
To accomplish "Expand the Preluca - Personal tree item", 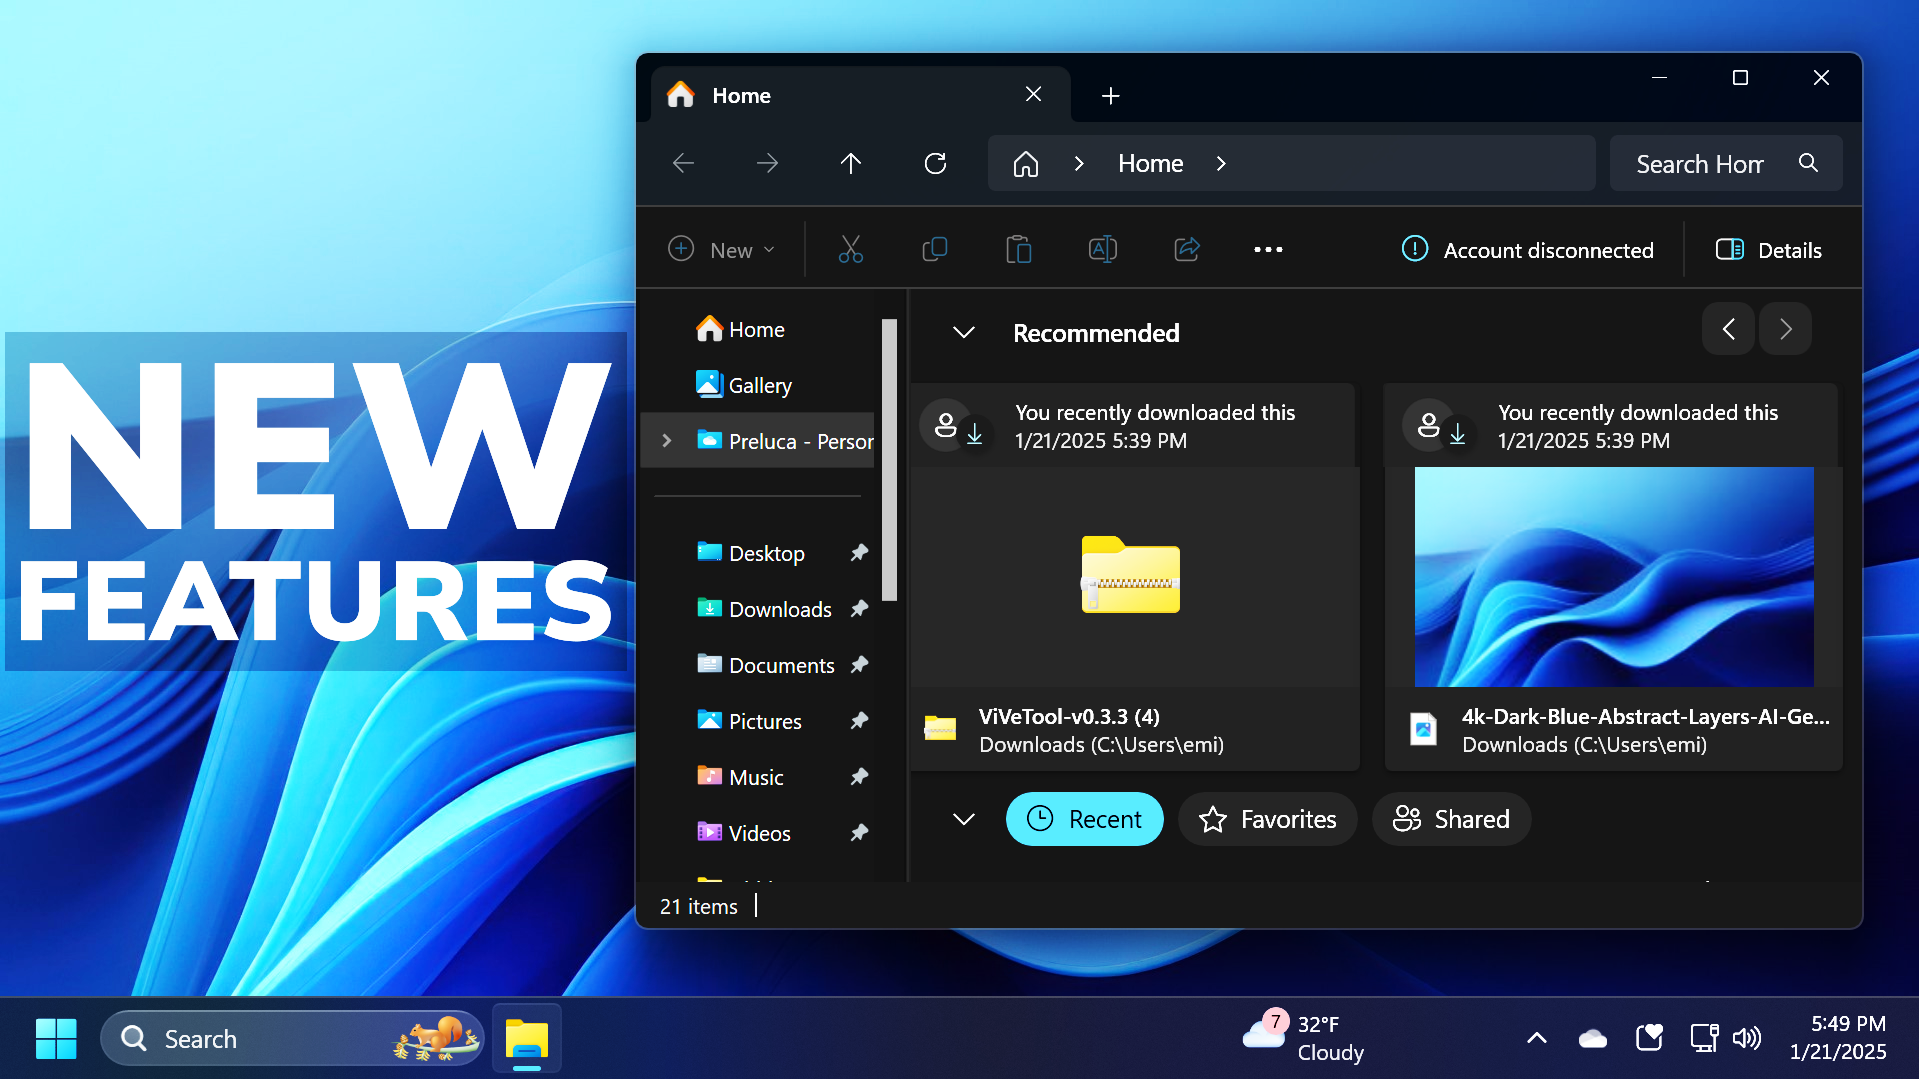I will (x=667, y=440).
